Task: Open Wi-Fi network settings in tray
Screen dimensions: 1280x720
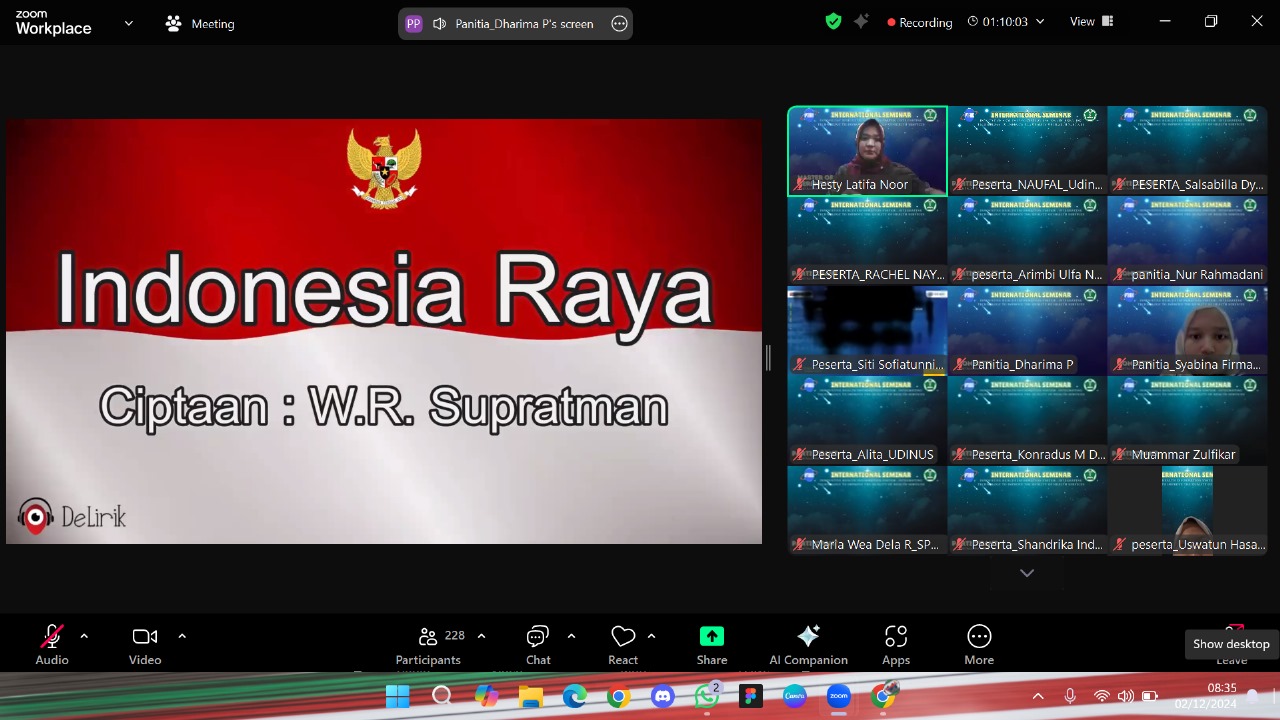Action: pyautogui.click(x=1102, y=696)
